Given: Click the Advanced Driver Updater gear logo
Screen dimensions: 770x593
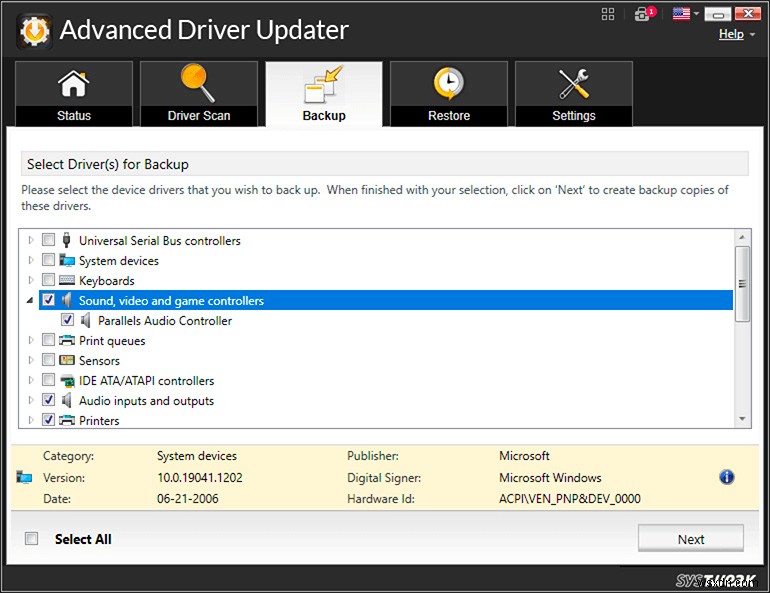Looking at the screenshot, I should (x=34, y=31).
